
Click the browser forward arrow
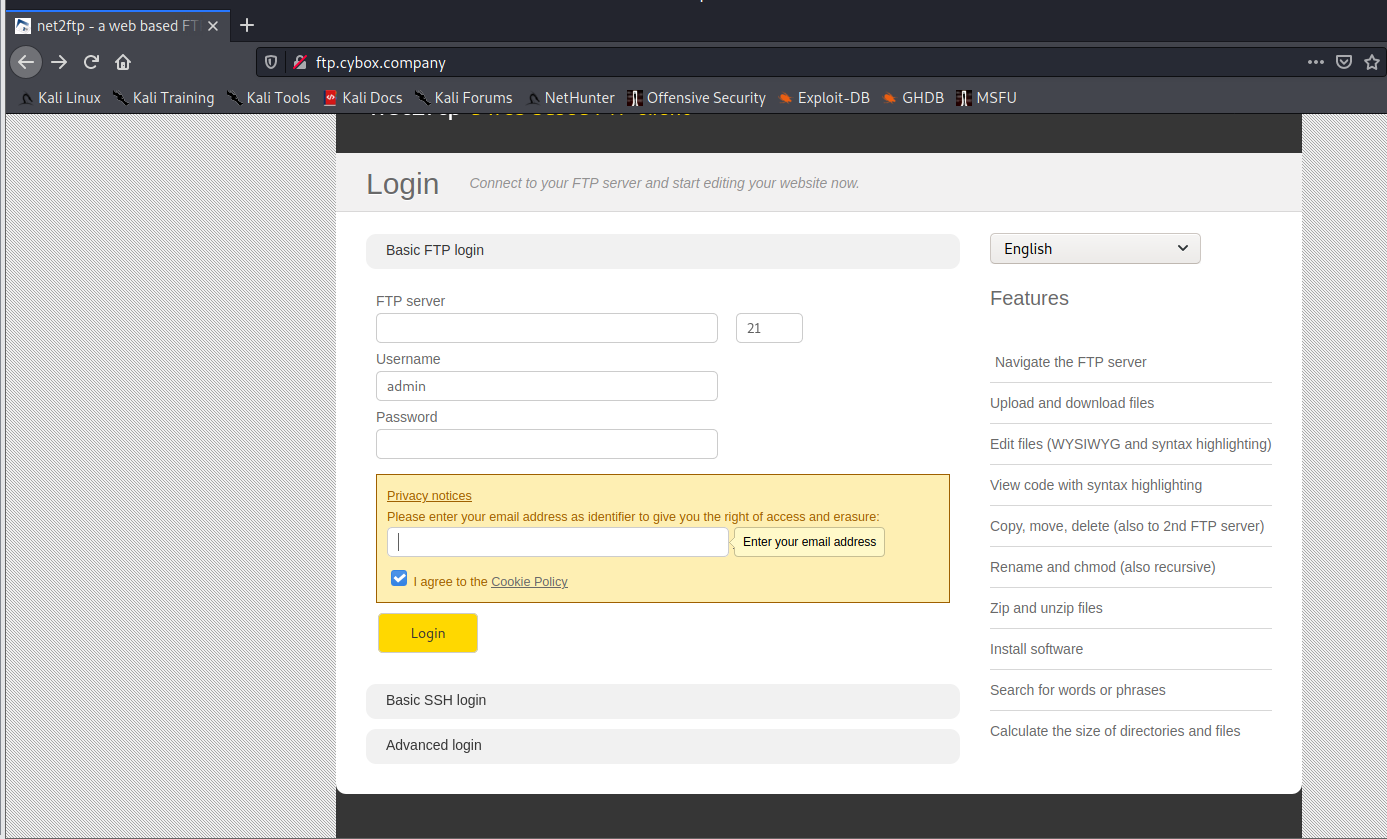point(59,62)
